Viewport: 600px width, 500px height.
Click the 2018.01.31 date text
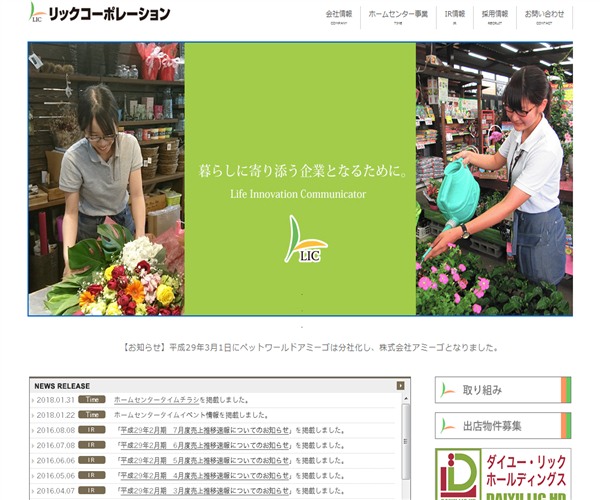point(55,400)
